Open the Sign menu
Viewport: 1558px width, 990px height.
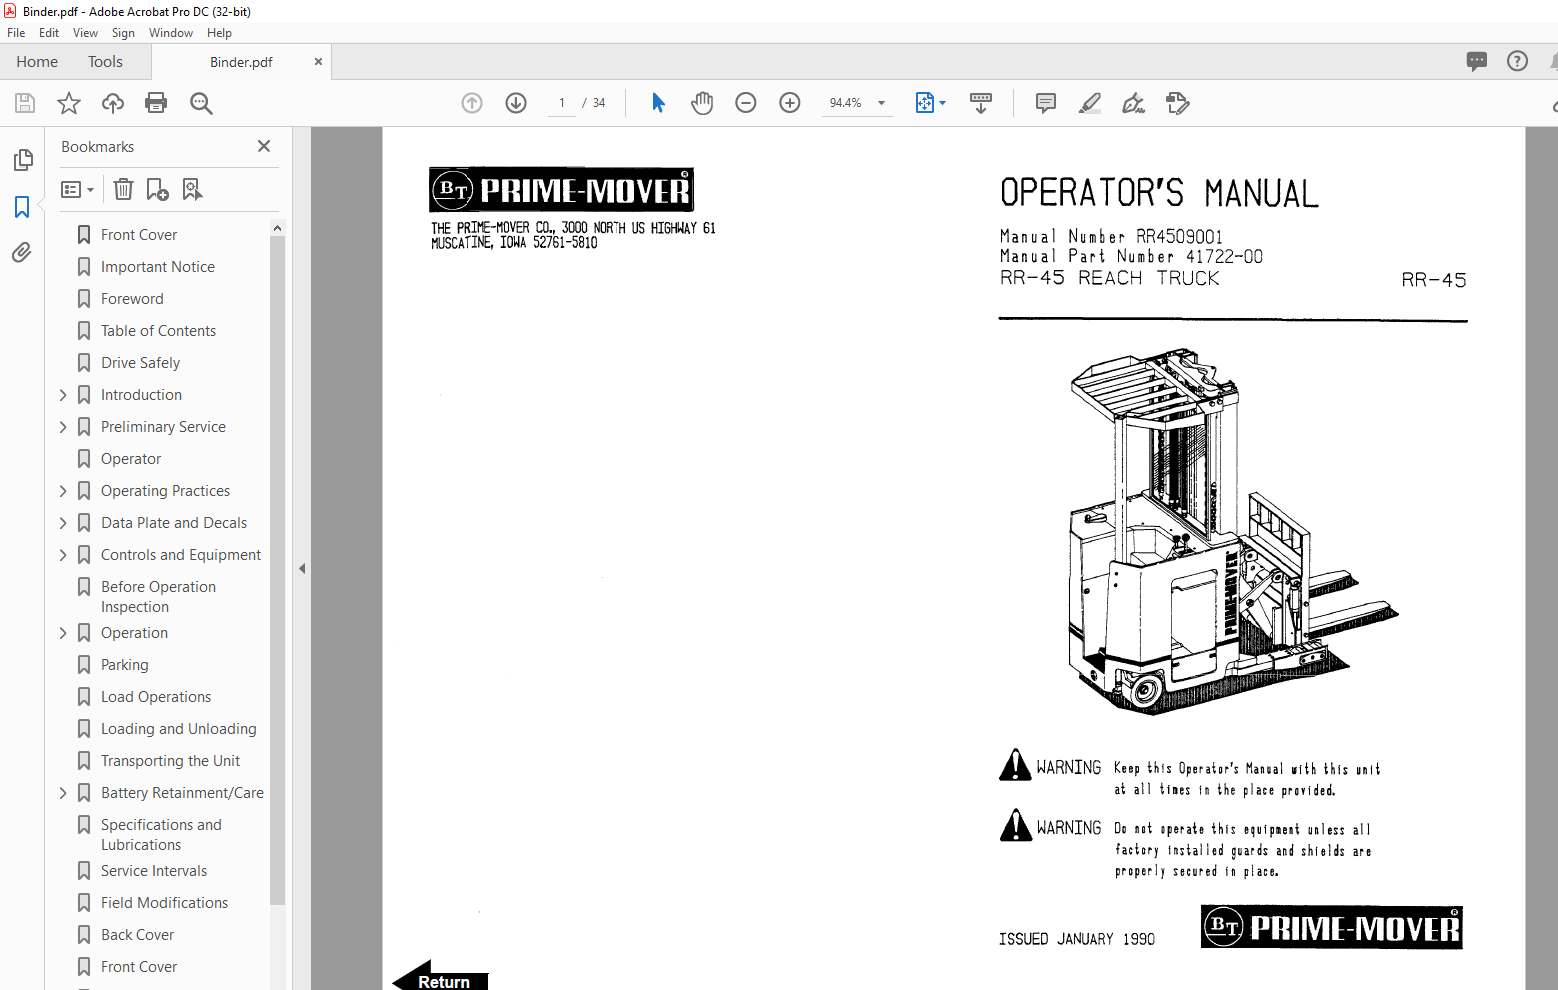tap(123, 33)
